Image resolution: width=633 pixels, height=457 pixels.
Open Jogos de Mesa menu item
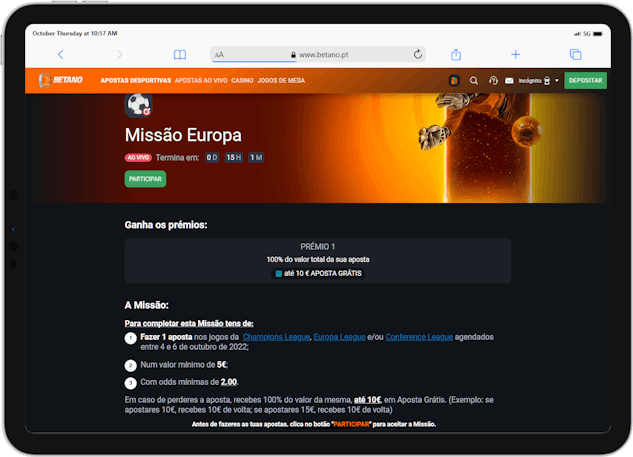(x=281, y=80)
